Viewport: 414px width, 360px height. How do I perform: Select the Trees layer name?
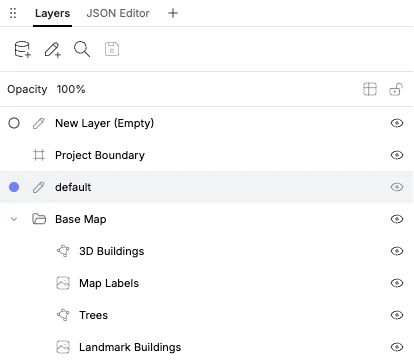click(93, 315)
